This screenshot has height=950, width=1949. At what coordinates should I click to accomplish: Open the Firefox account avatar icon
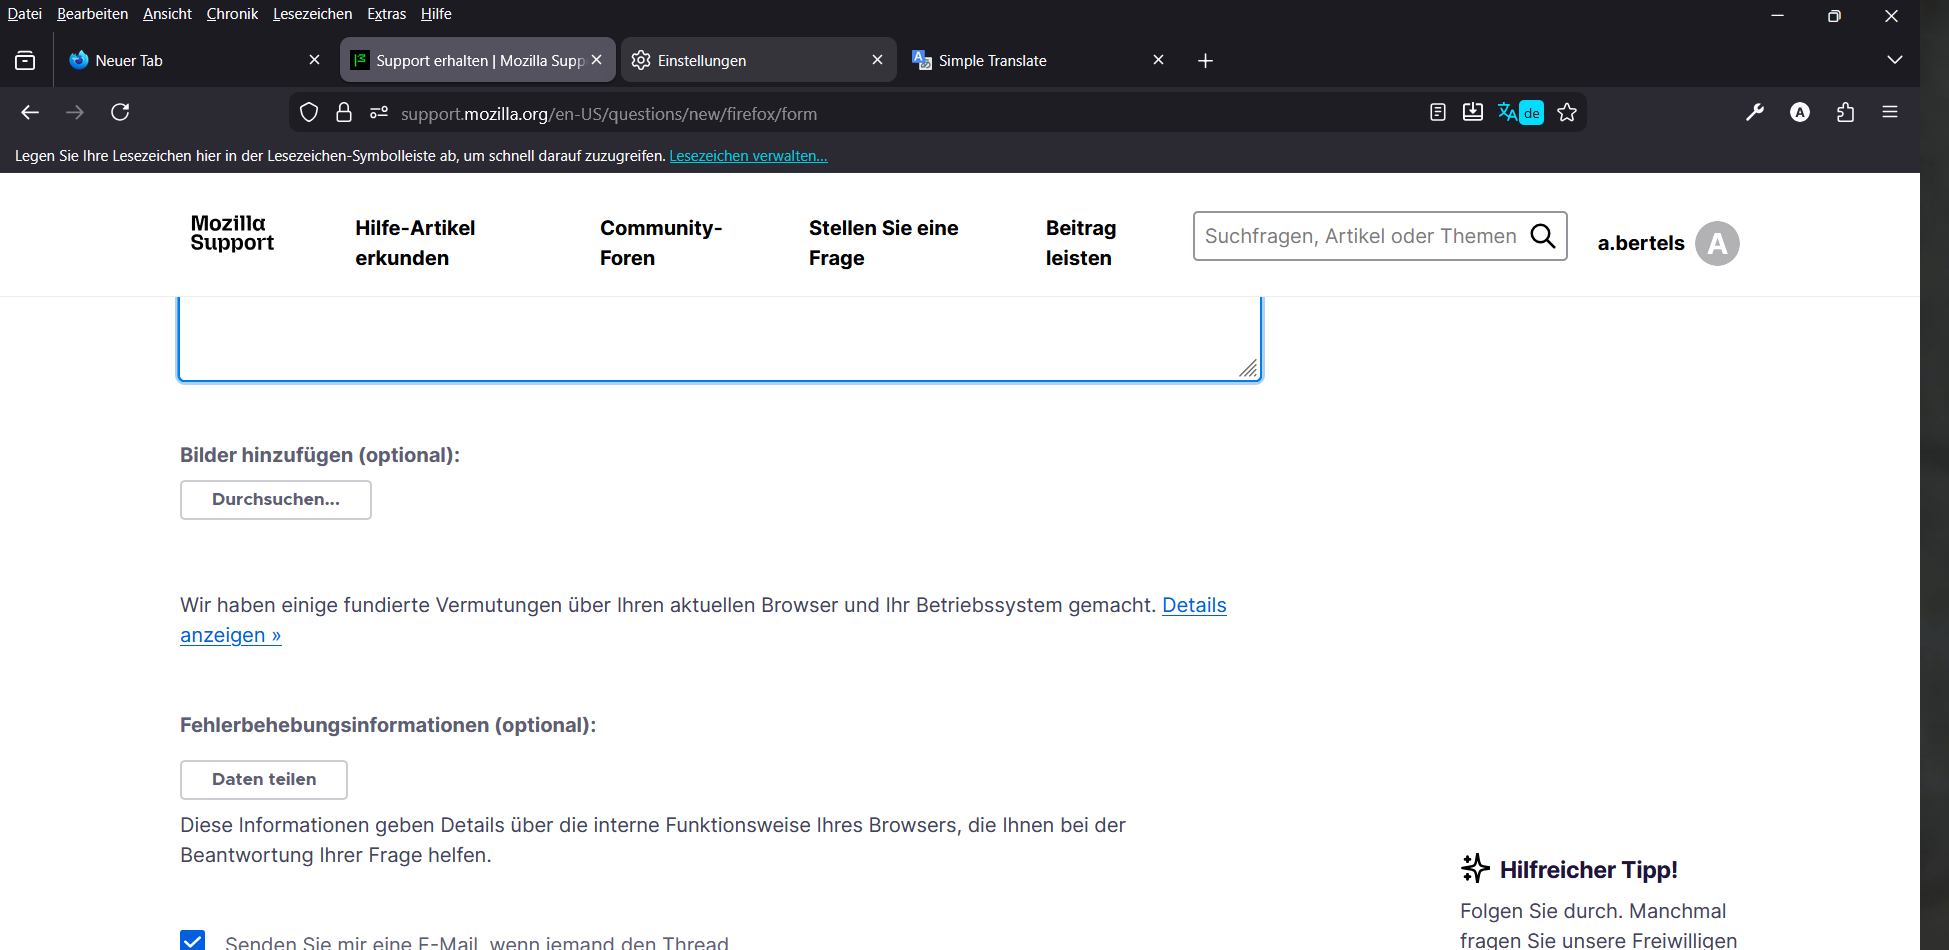[1799, 113]
